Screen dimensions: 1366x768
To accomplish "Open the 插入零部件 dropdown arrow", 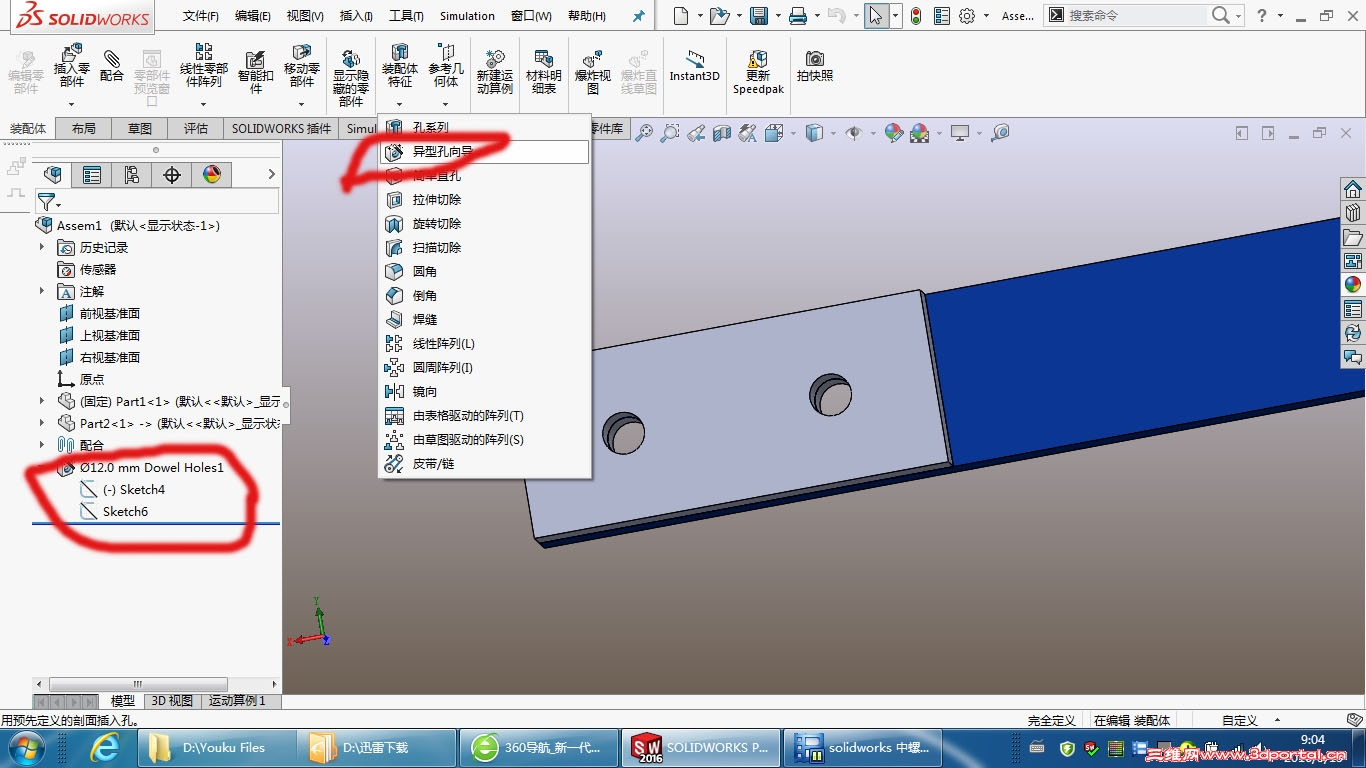I will 72,104.
